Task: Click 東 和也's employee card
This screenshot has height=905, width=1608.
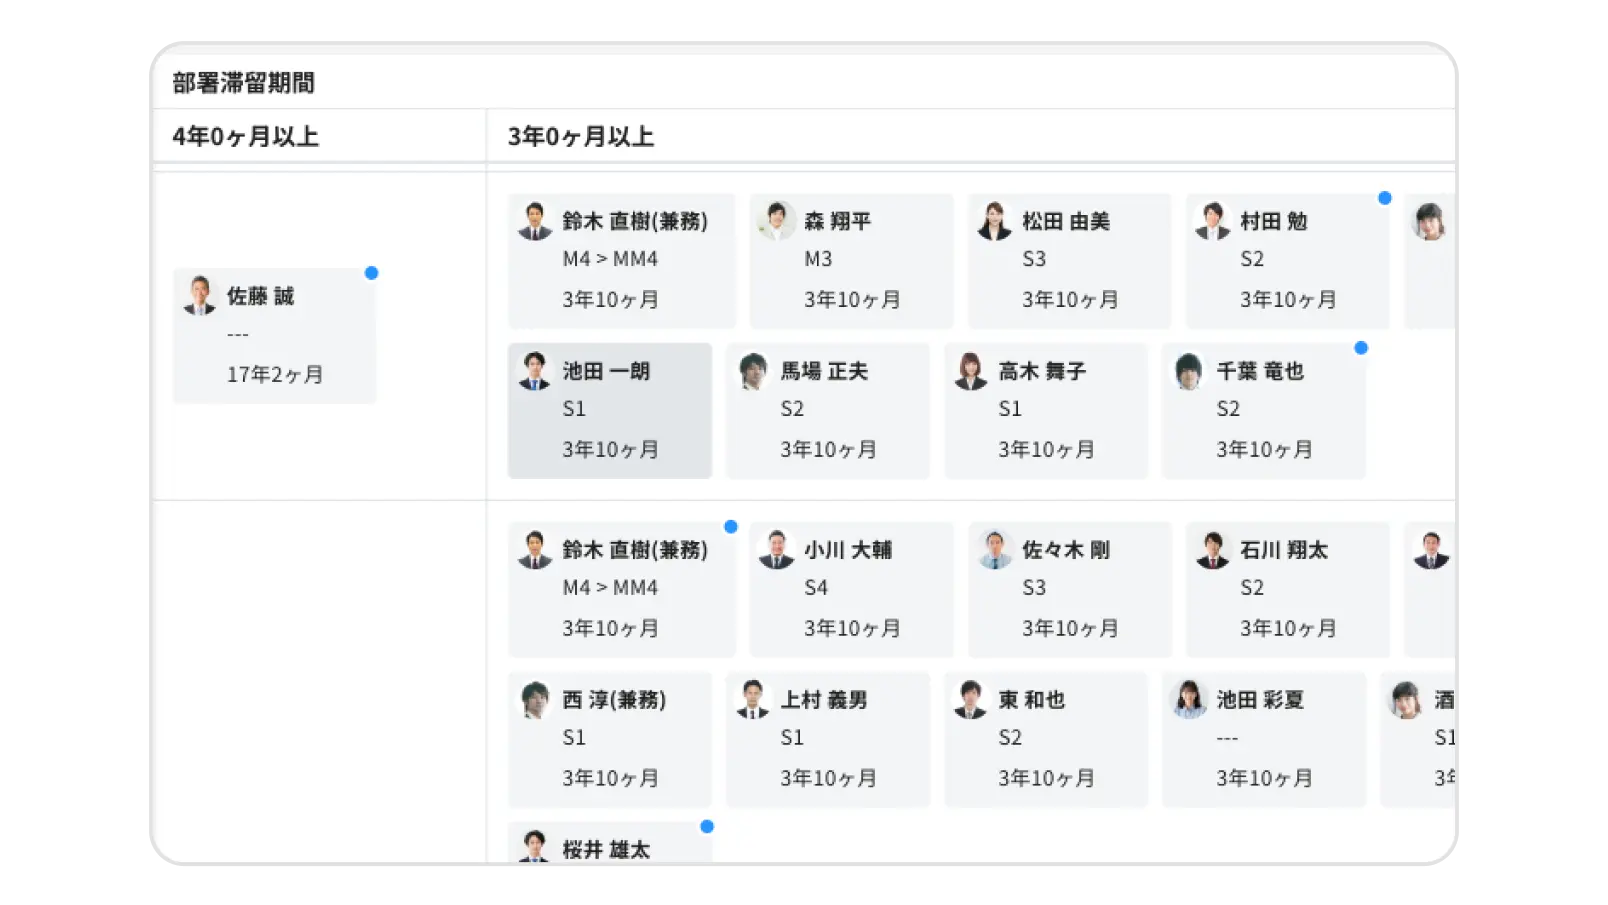Action: click(1046, 740)
